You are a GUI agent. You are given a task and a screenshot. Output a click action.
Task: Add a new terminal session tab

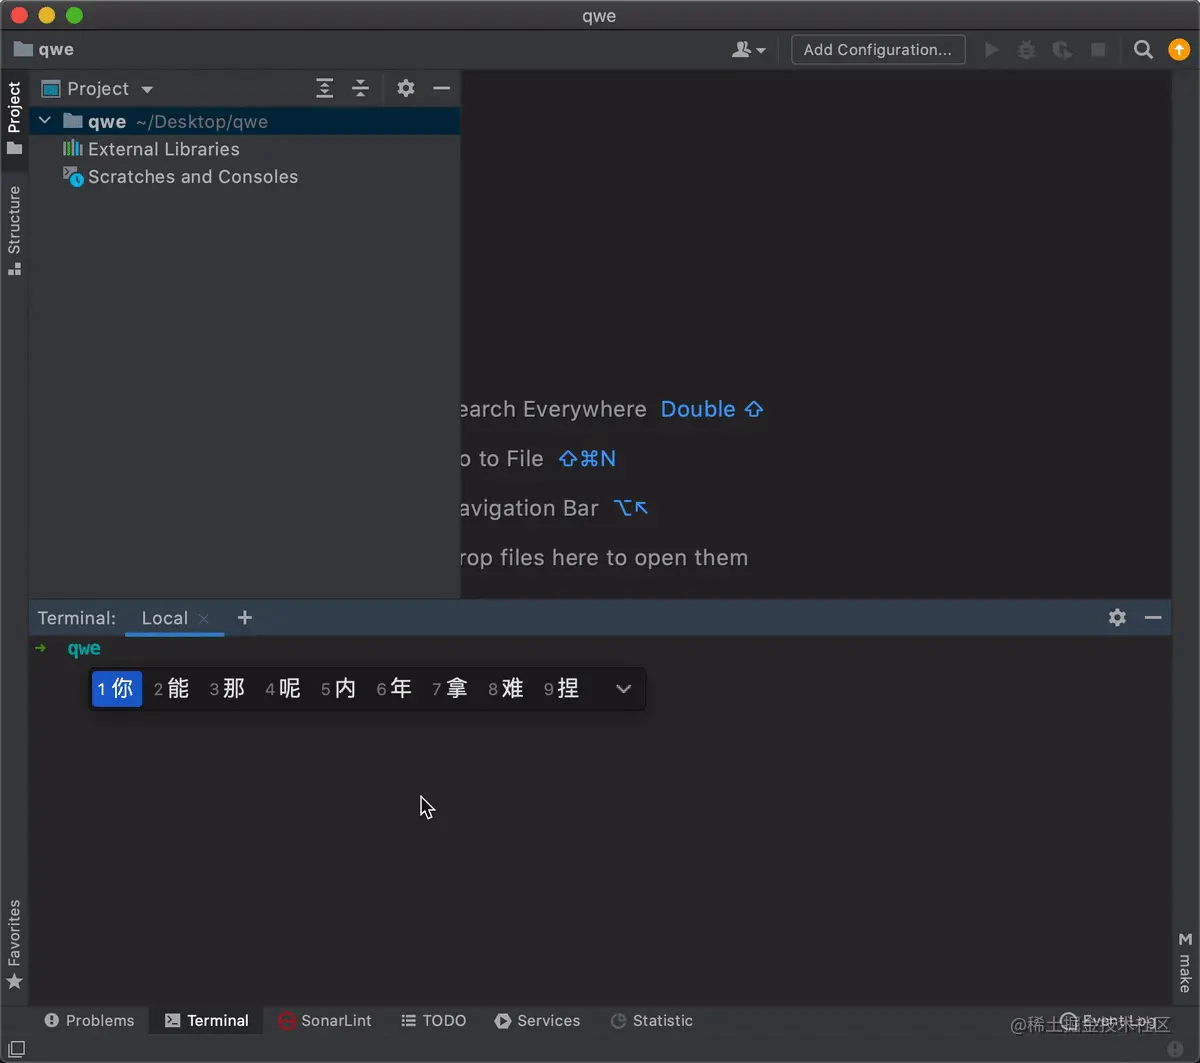tap(245, 618)
